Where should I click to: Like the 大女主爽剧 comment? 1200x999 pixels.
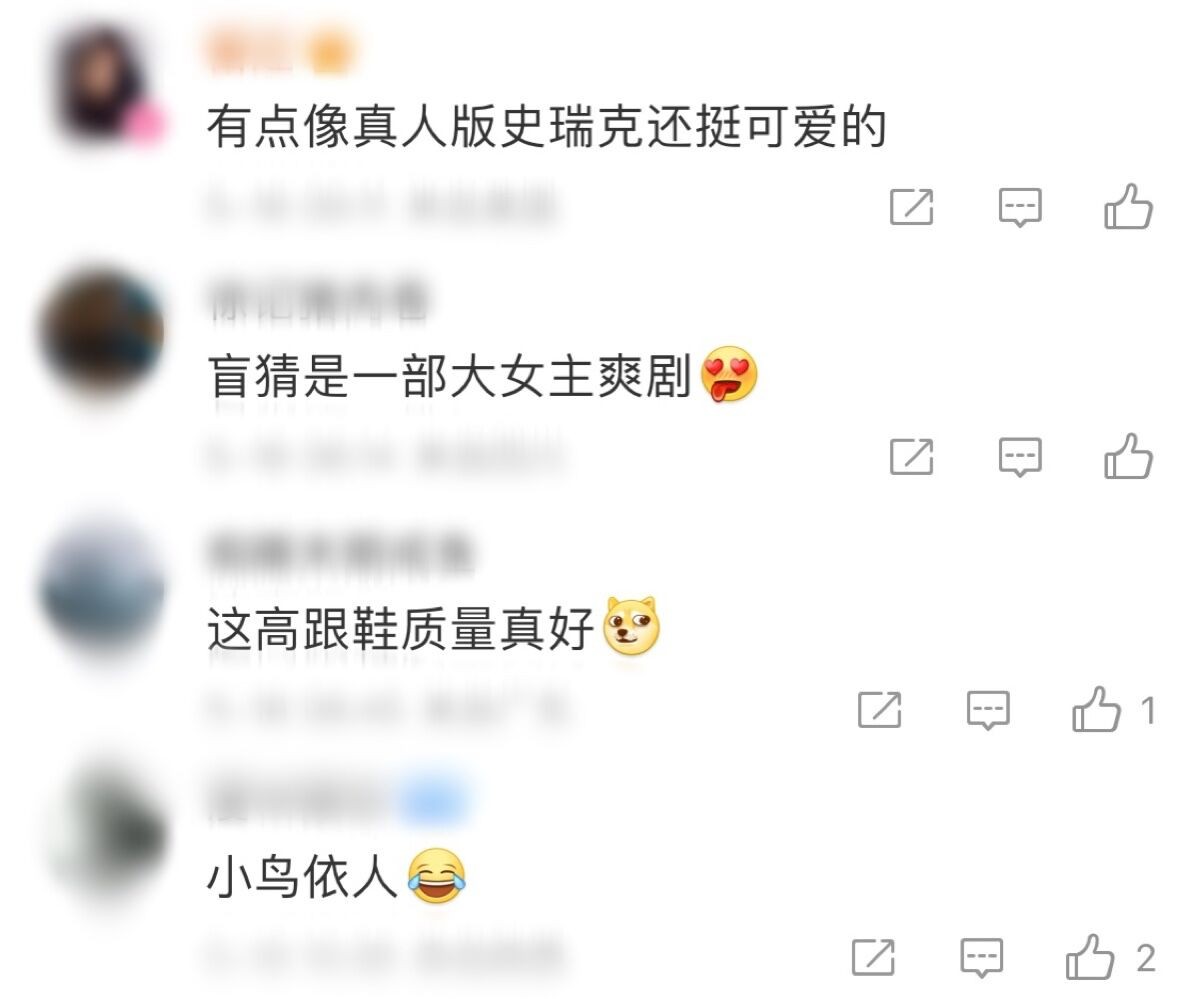pos(1128,457)
